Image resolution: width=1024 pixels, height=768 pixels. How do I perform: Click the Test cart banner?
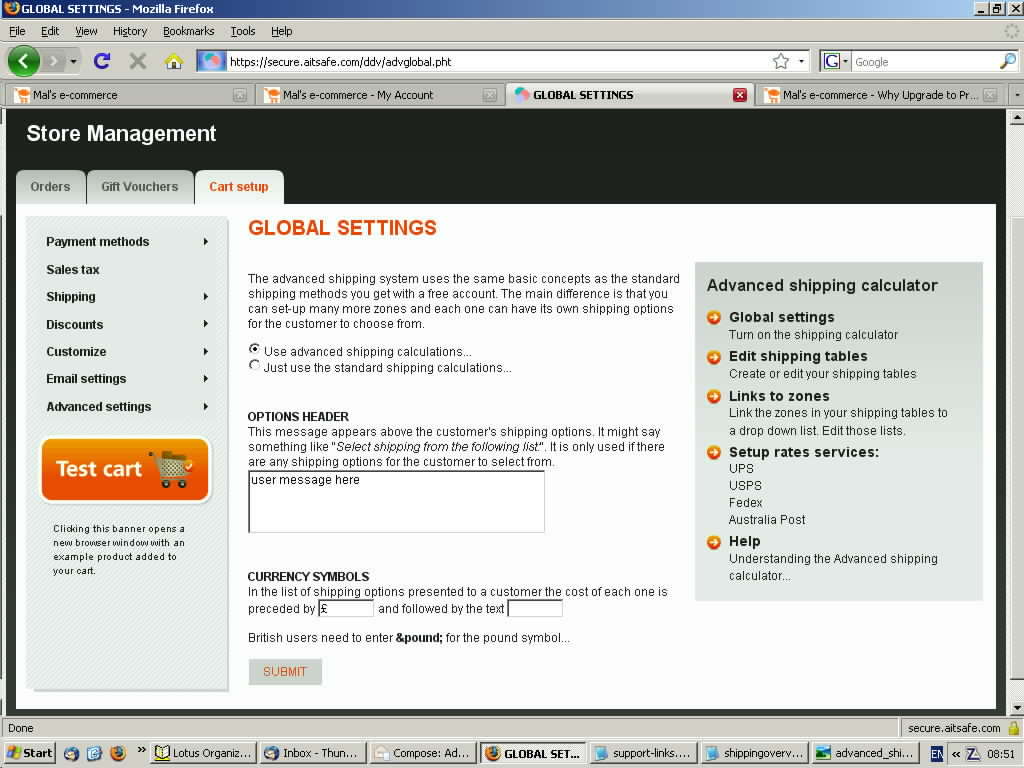(x=125, y=469)
